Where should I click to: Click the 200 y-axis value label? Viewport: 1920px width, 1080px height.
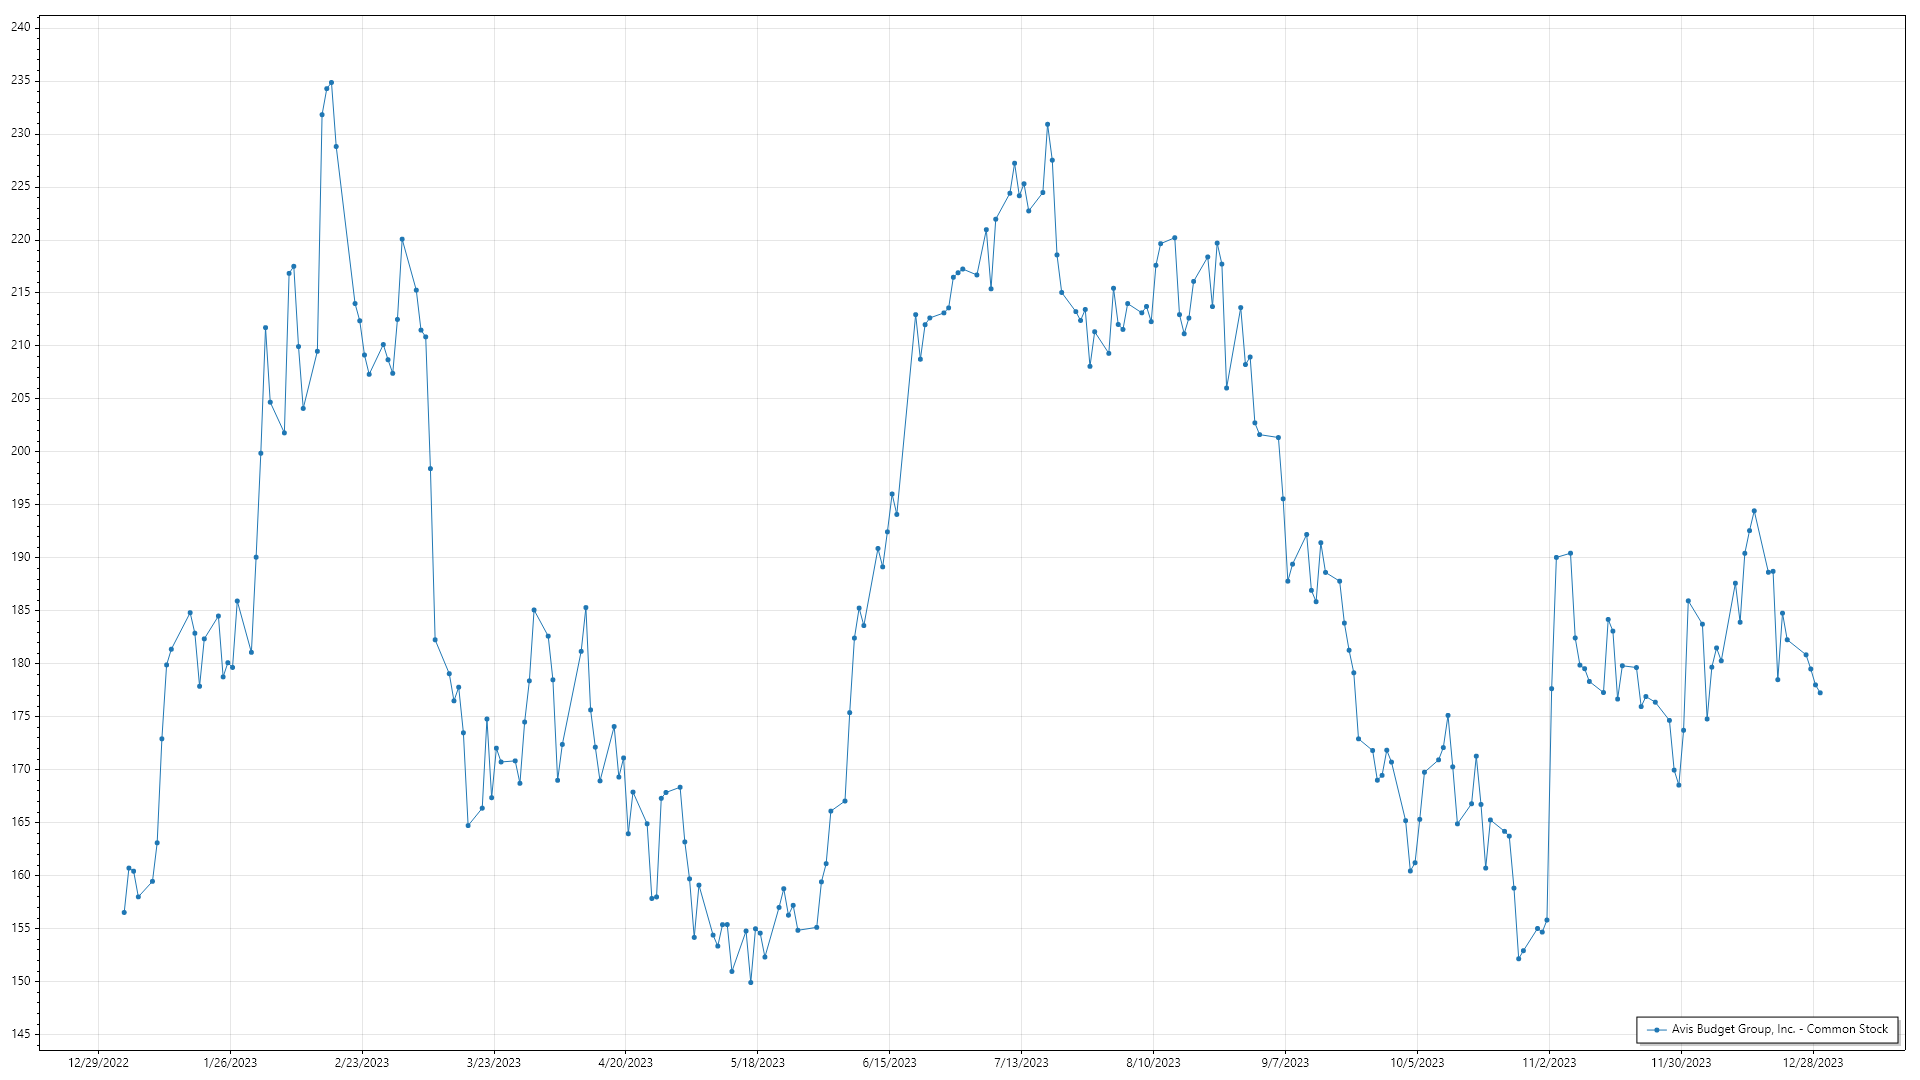(20, 451)
